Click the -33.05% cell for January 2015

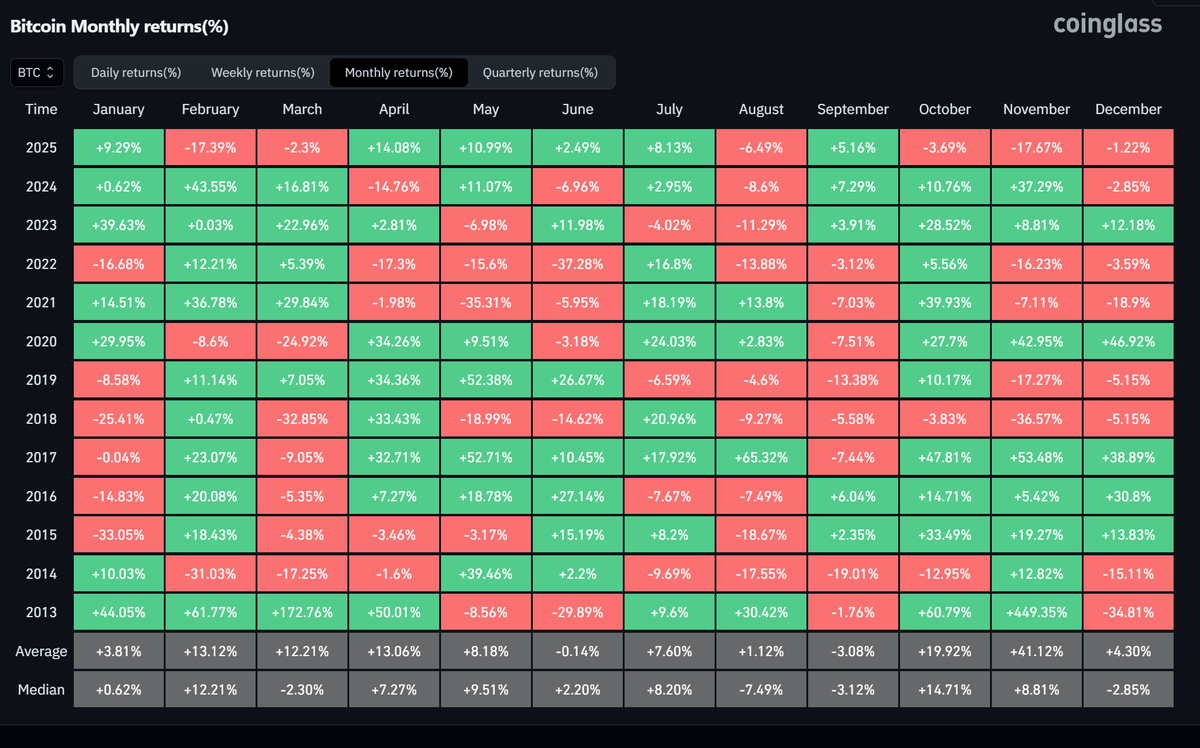(118, 535)
